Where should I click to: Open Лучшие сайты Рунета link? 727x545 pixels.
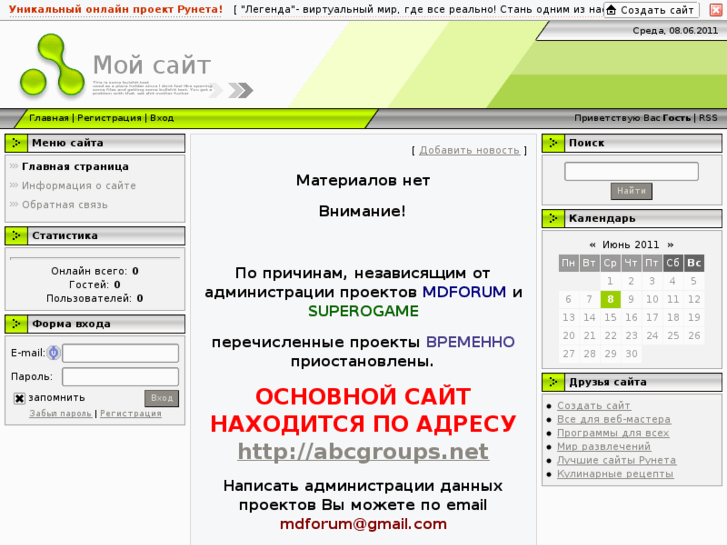pos(616,460)
